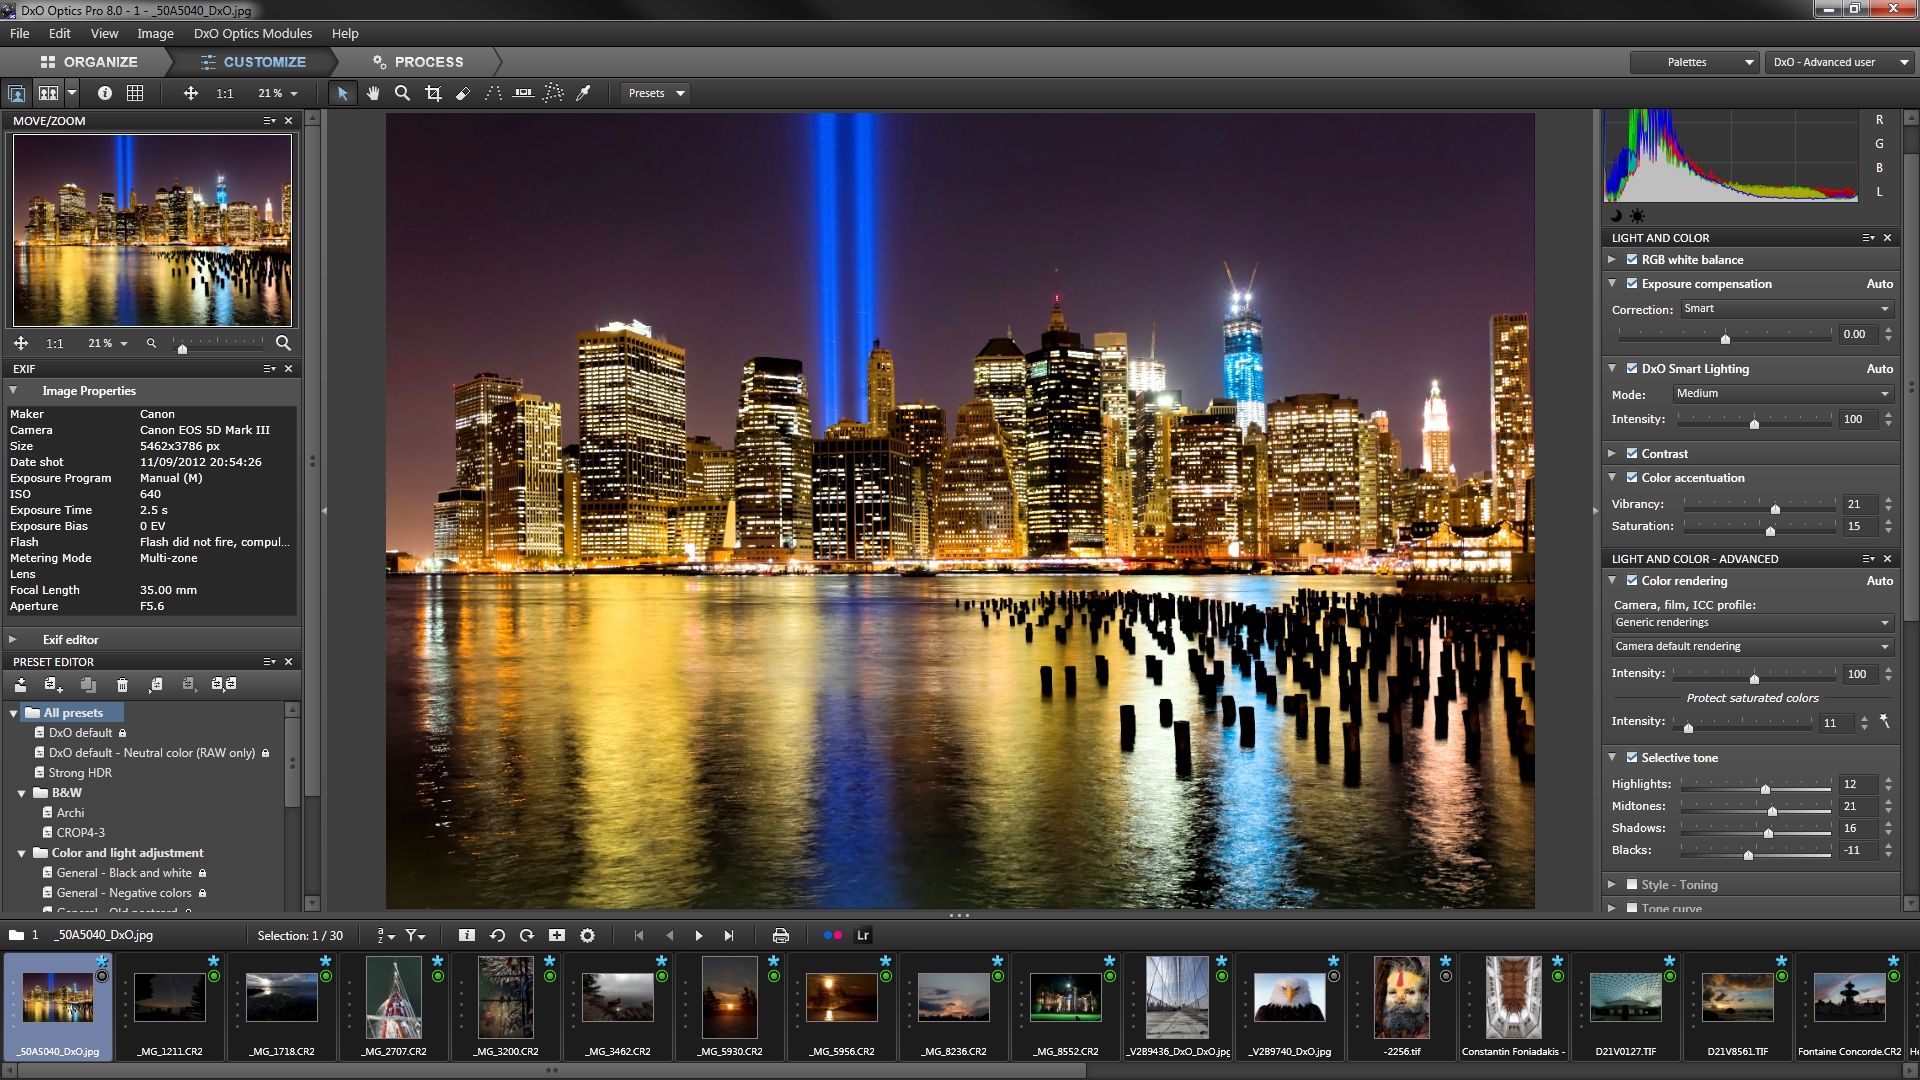Enable Style - Toning checkbox
Image resolution: width=1920 pixels, height=1080 pixels.
point(1632,885)
